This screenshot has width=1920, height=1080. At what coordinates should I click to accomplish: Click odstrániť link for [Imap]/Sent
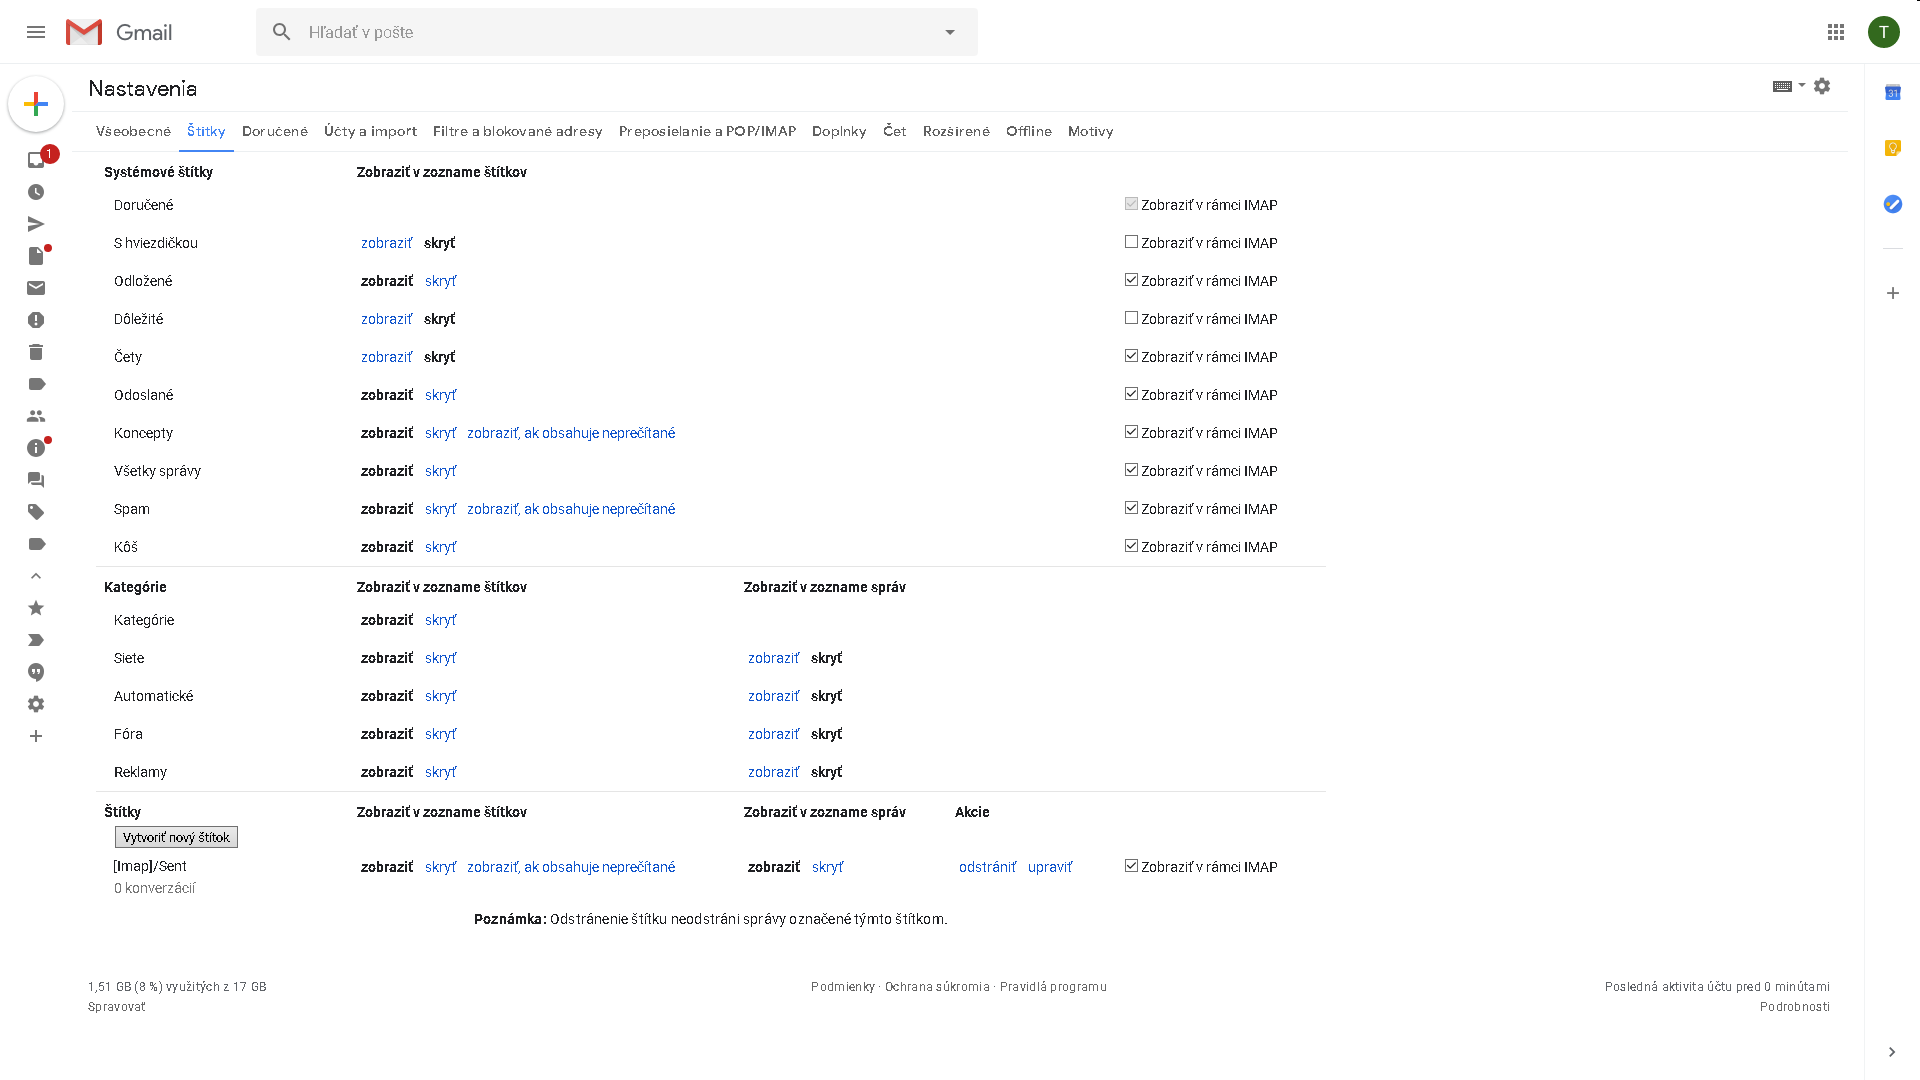point(986,867)
